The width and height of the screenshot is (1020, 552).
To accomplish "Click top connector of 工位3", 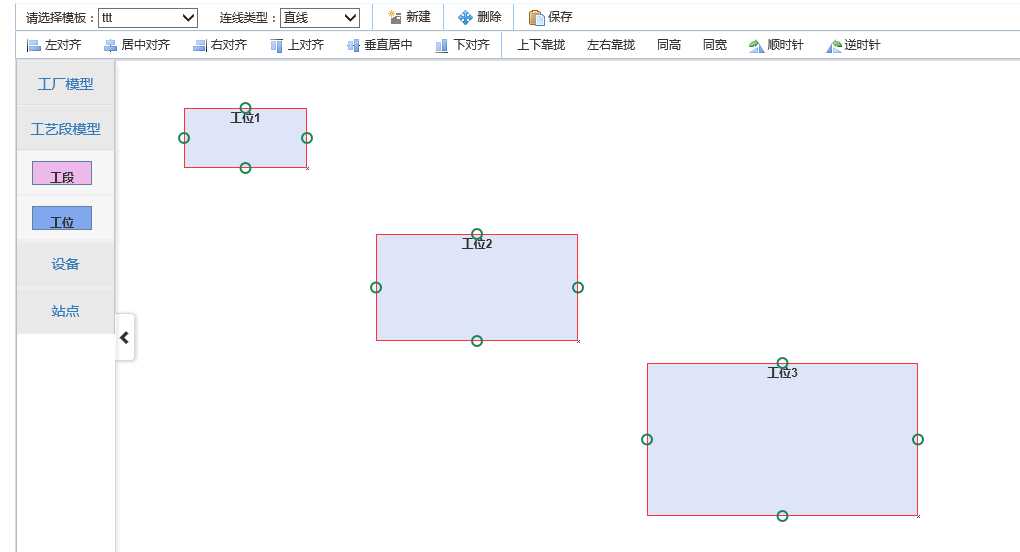I will pos(783,363).
